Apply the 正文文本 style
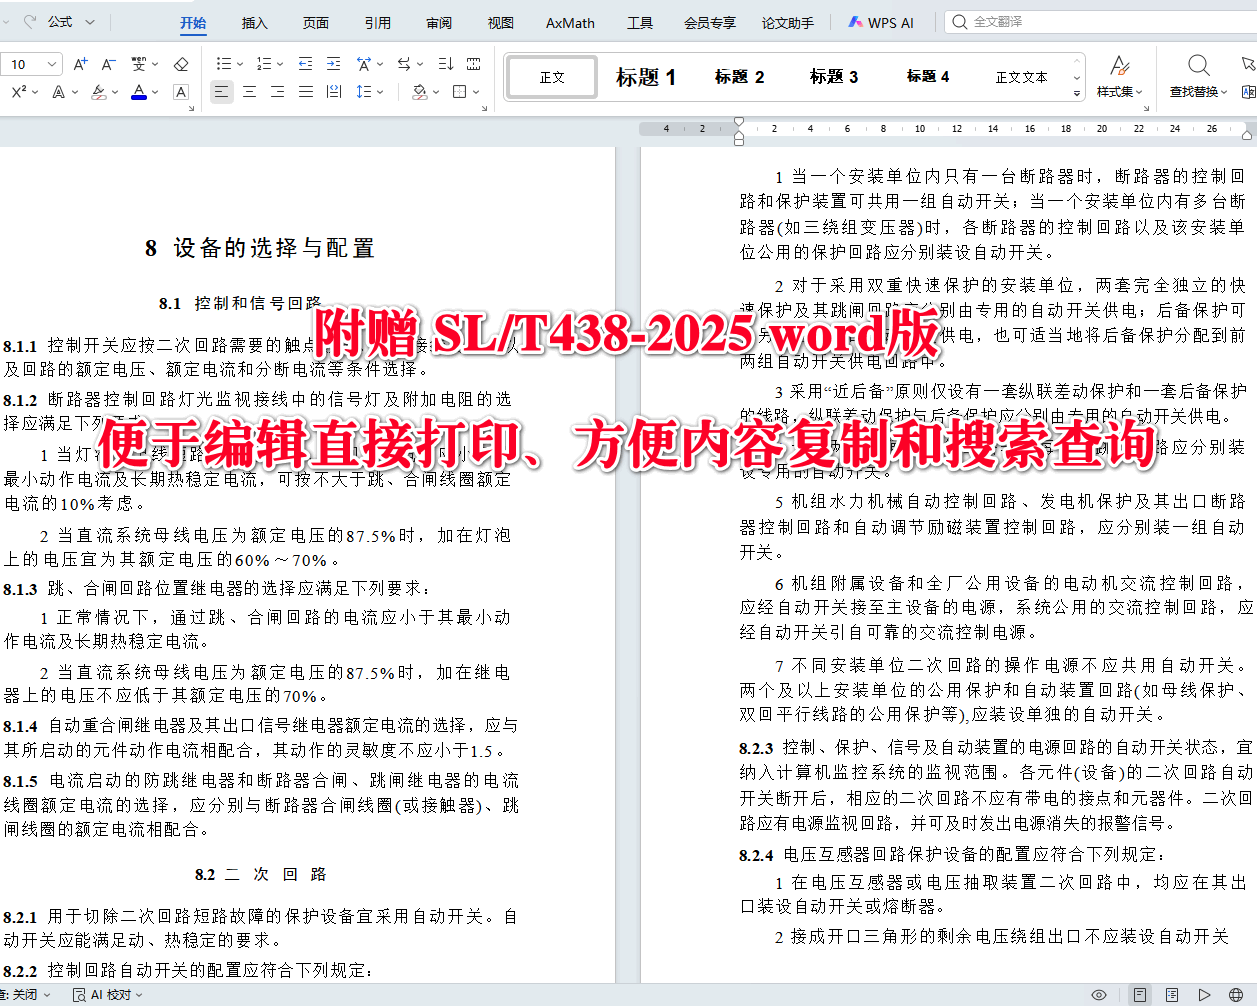Viewport: 1257px width, 1006px height. click(x=1021, y=77)
